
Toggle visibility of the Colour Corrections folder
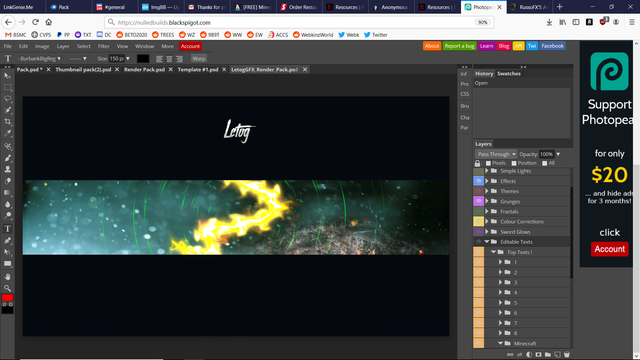pos(478,222)
